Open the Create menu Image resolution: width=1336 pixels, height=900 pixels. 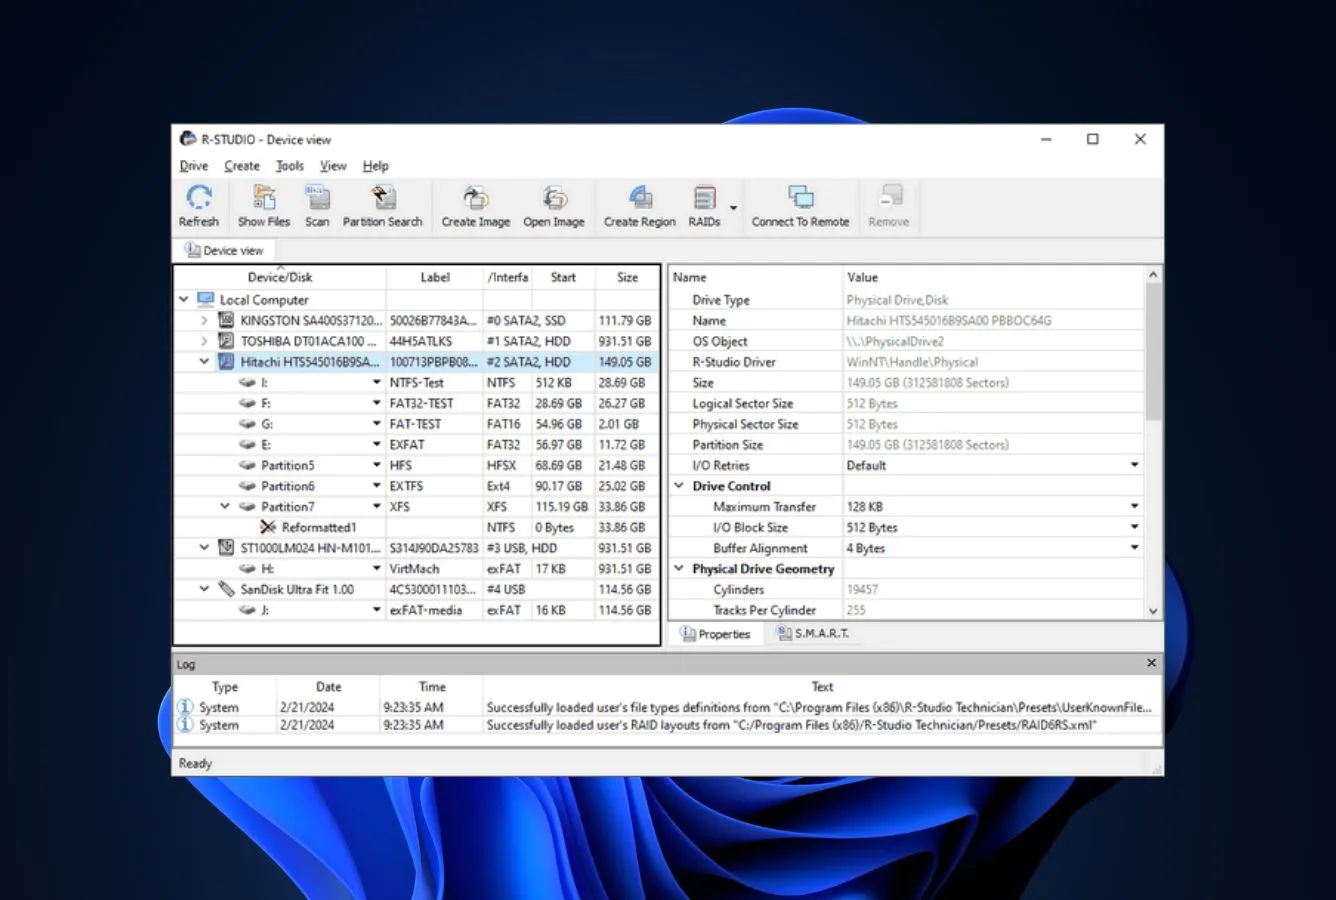point(242,166)
